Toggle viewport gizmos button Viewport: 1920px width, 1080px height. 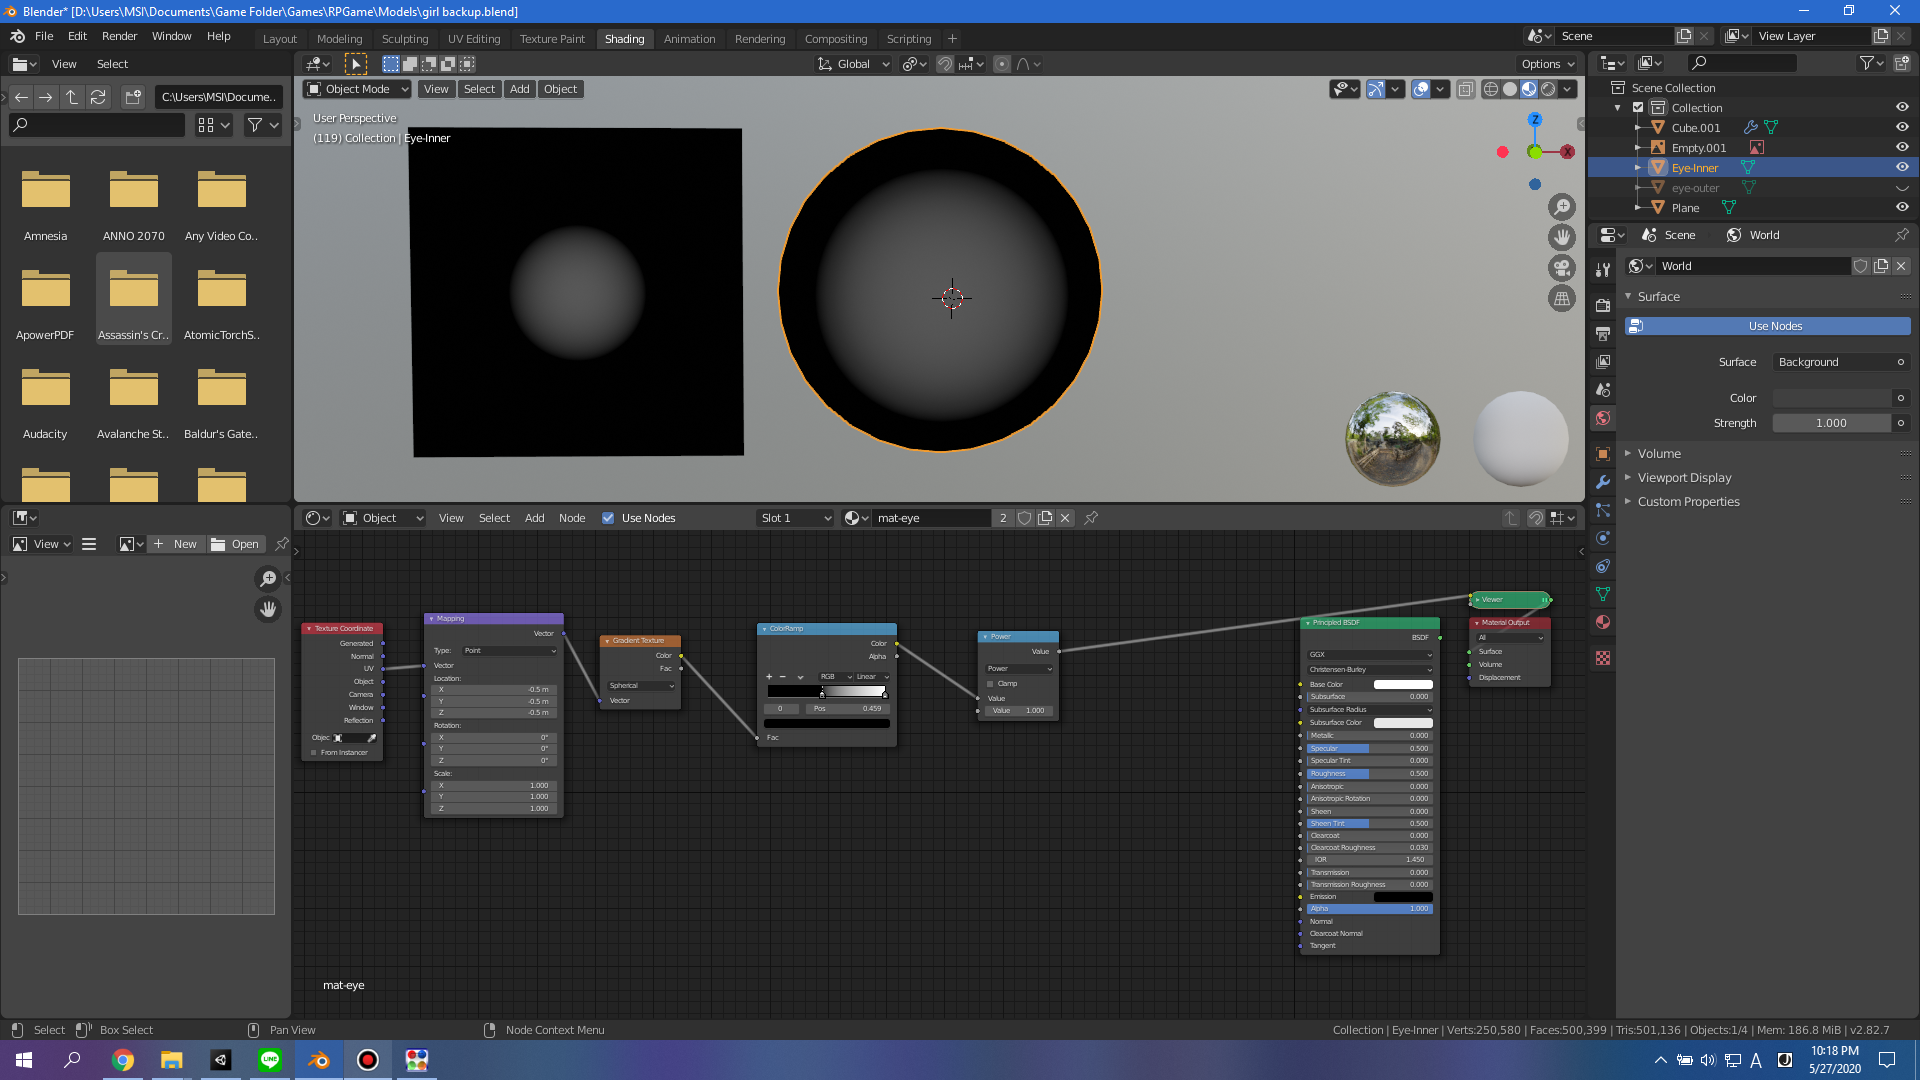1376,89
